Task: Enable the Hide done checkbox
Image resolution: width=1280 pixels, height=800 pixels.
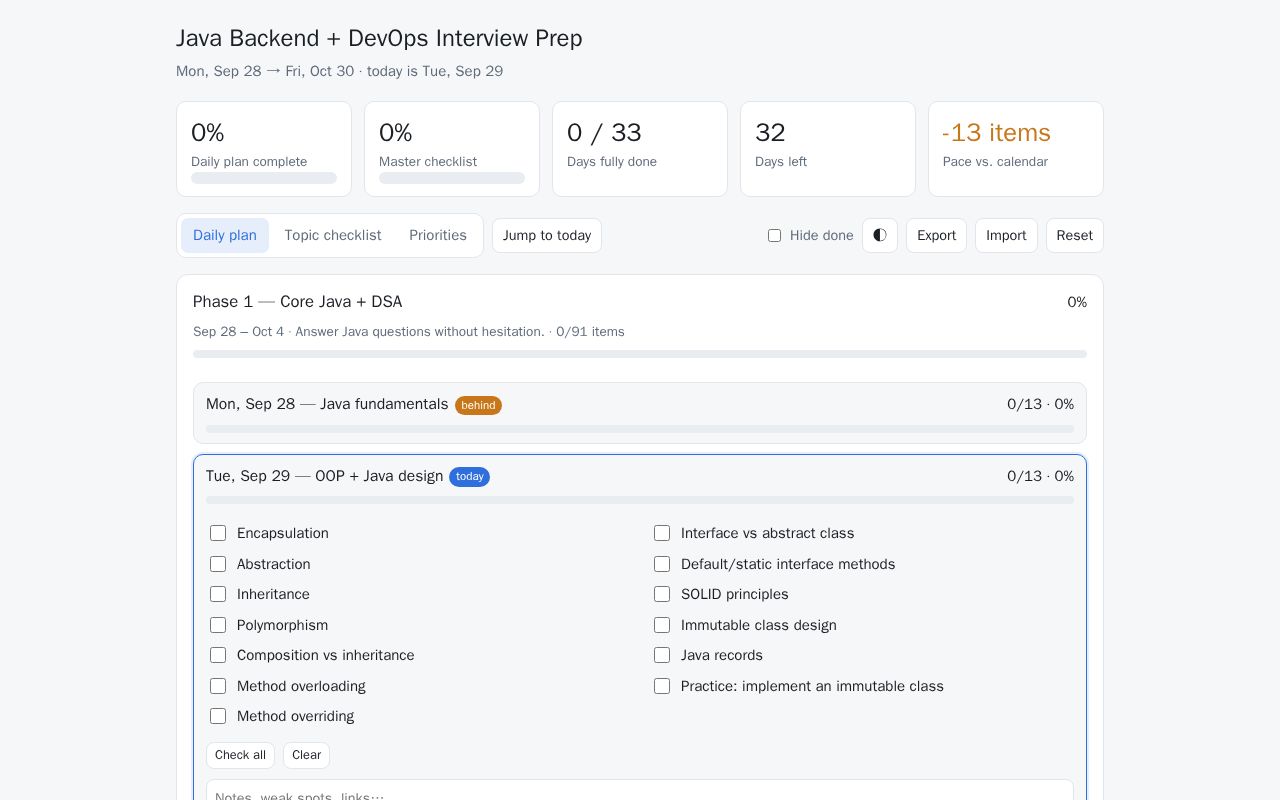Action: 774,236
